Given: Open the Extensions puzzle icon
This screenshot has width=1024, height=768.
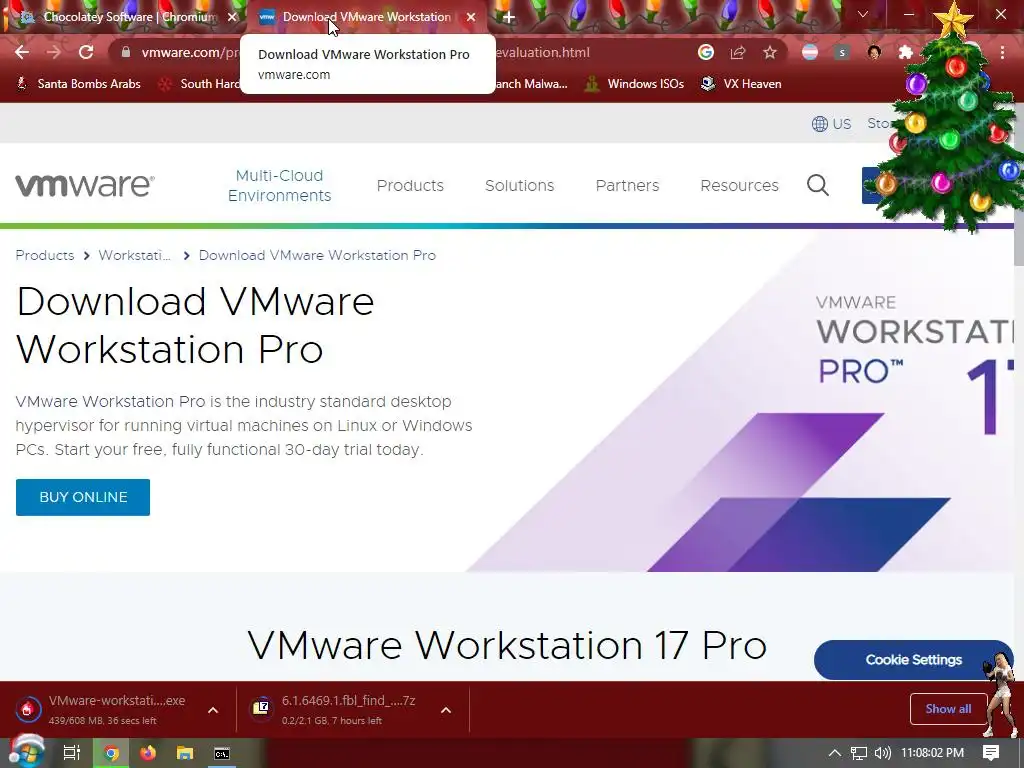Looking at the screenshot, I should tap(905, 52).
